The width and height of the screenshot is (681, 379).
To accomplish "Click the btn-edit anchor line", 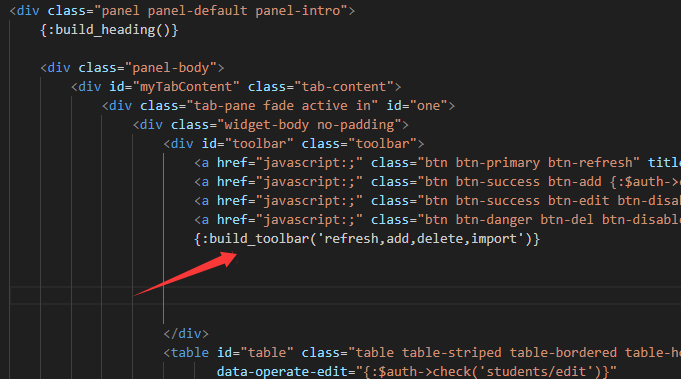I will click(437, 201).
